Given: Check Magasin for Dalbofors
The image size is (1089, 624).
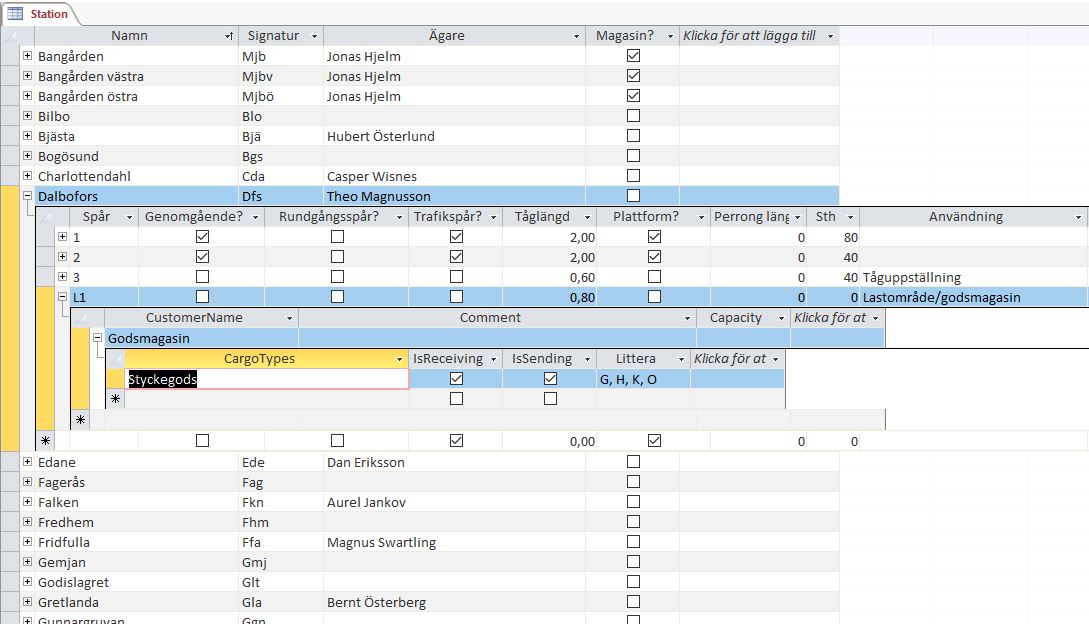Looking at the screenshot, I should point(633,196).
